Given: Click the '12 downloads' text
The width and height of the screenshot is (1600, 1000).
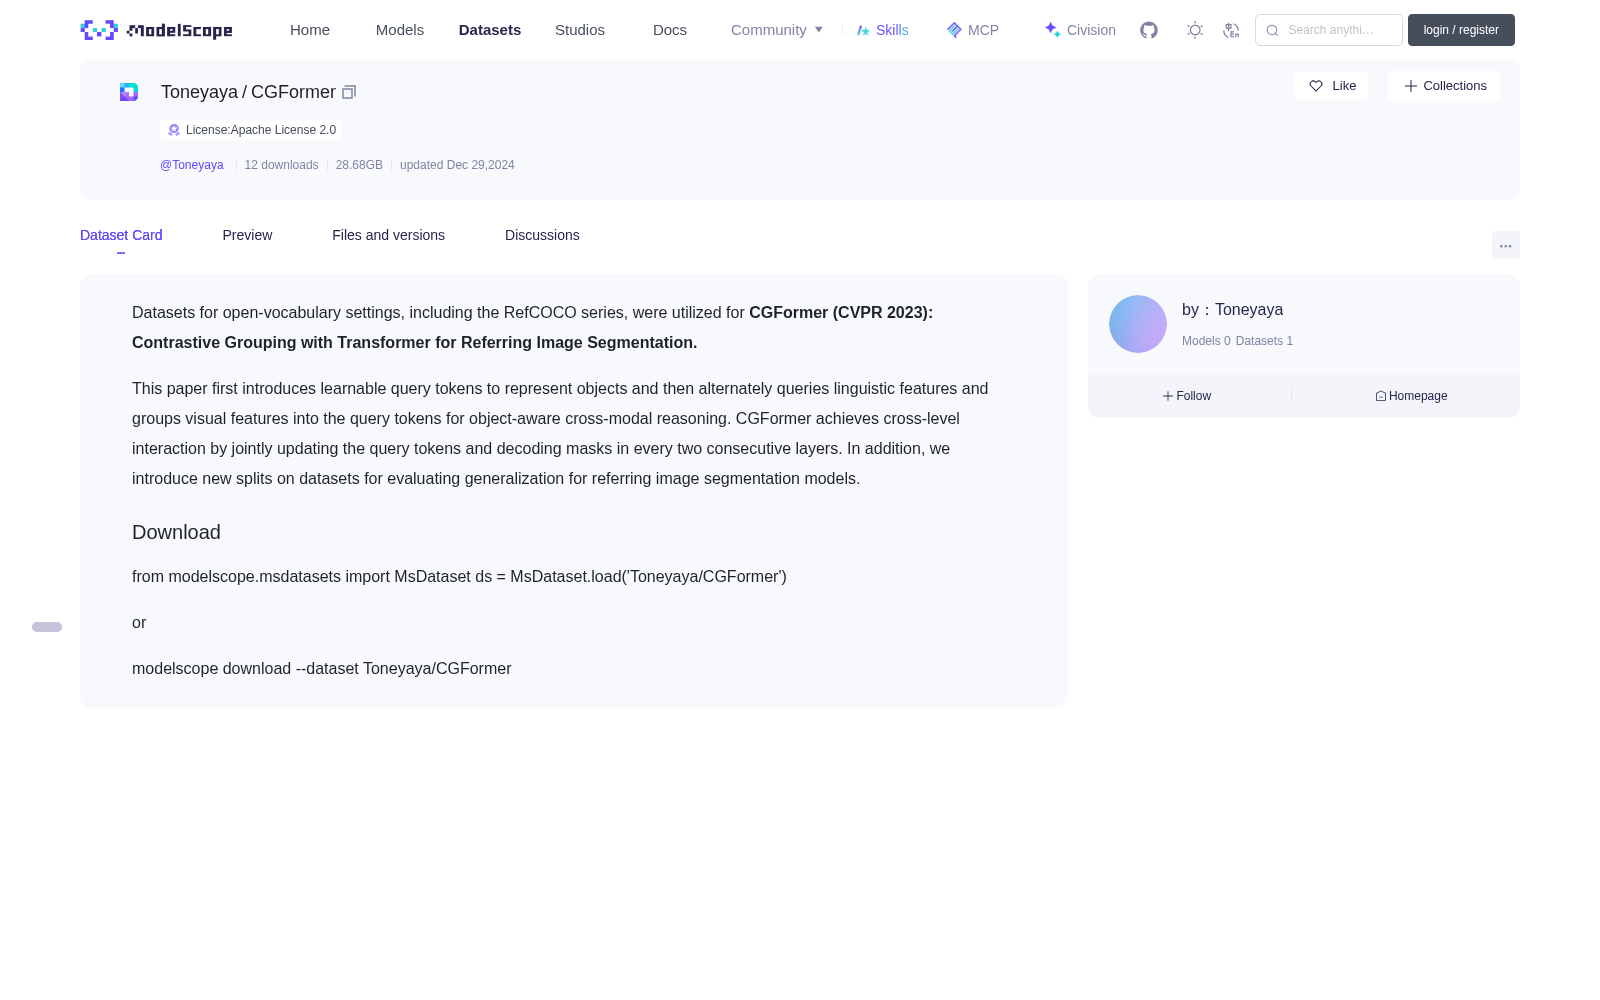Looking at the screenshot, I should click(281, 165).
